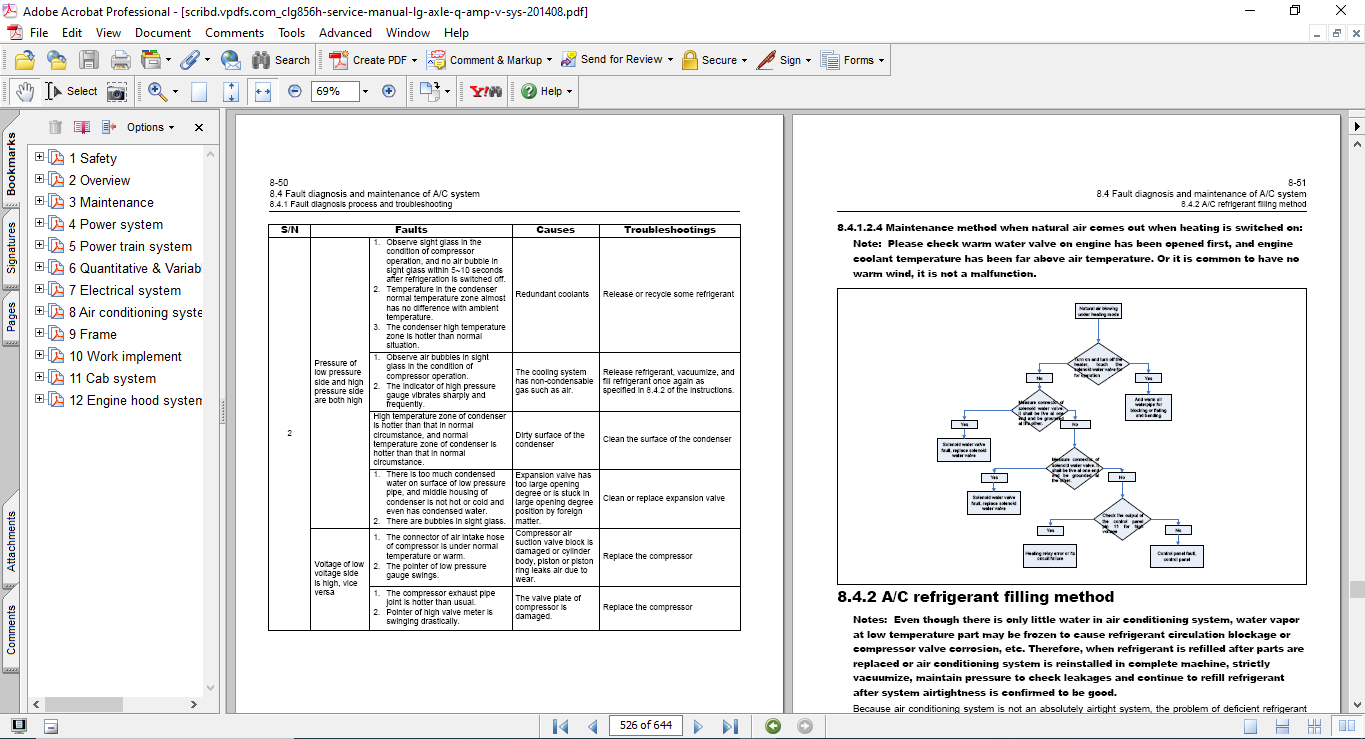The height and width of the screenshot is (739, 1365).
Task: Select the 11 Cab system bookmark
Action: 112,378
